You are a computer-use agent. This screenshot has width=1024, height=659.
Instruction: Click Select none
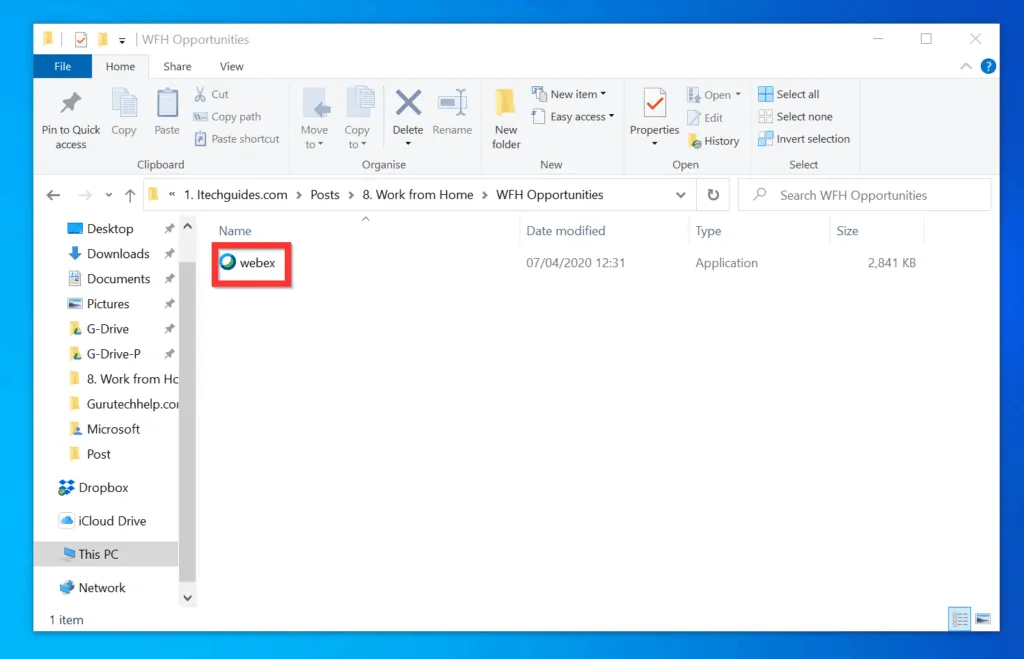tap(795, 117)
